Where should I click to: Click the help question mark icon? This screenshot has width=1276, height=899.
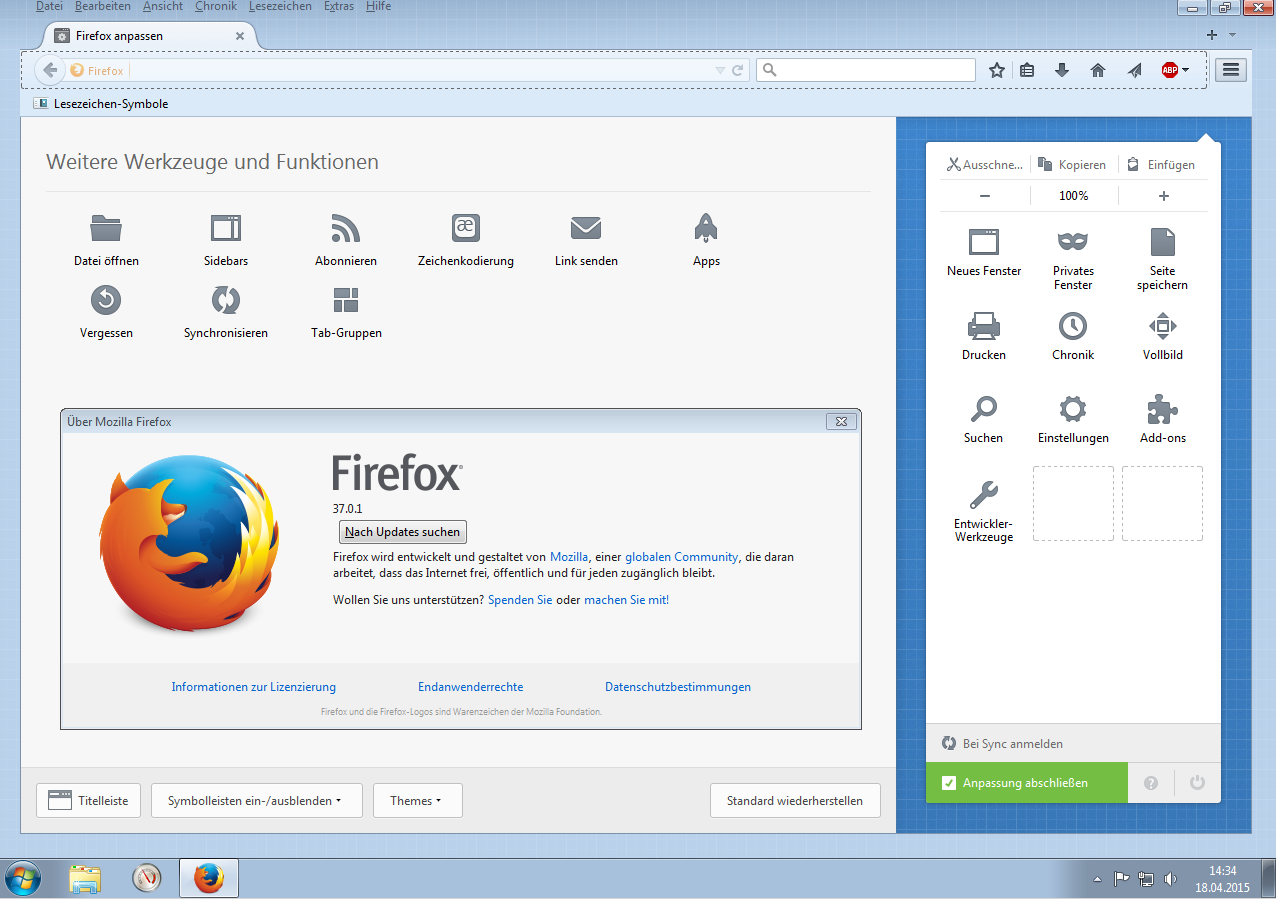point(1151,783)
